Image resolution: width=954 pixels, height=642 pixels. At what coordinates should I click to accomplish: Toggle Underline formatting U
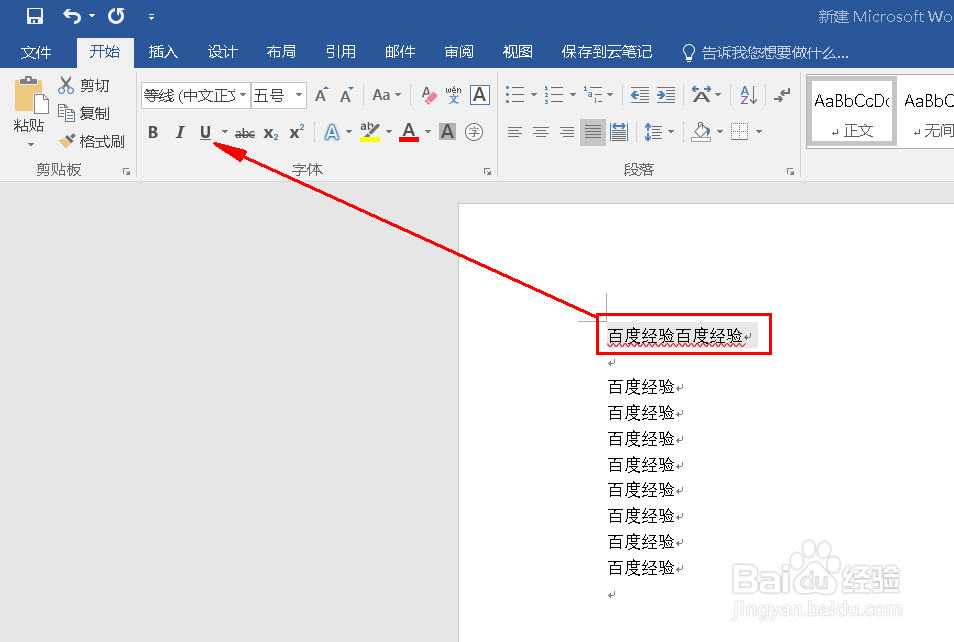[205, 132]
